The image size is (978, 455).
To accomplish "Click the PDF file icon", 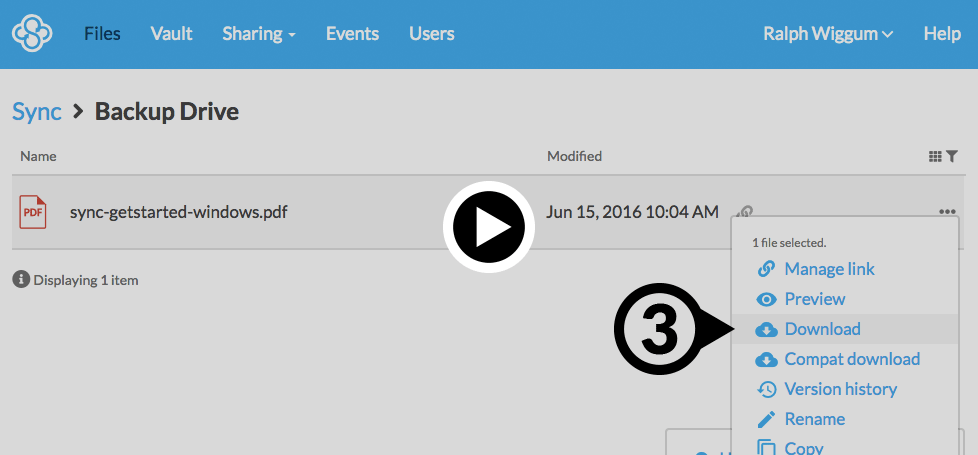I will pyautogui.click(x=33, y=212).
